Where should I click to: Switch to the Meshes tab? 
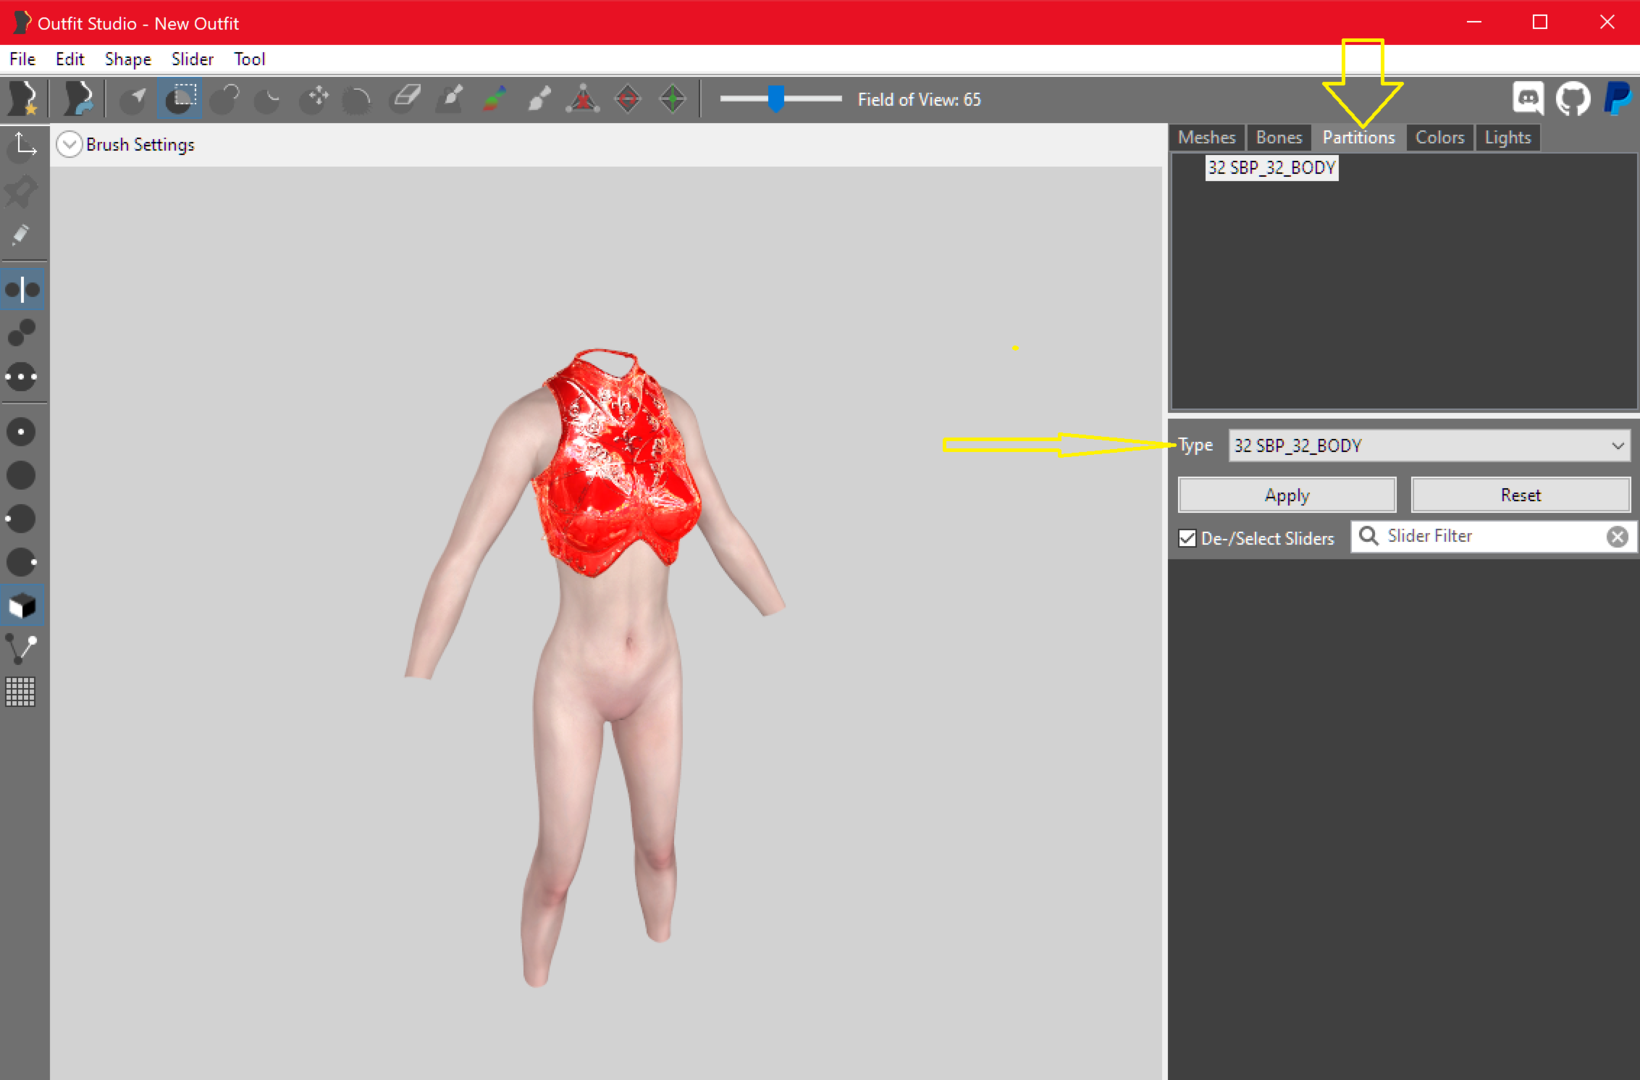1207,137
